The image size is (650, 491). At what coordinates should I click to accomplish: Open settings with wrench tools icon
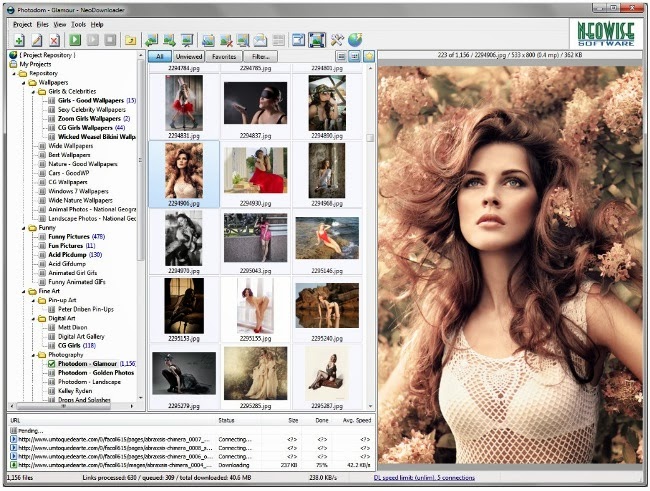(336, 40)
